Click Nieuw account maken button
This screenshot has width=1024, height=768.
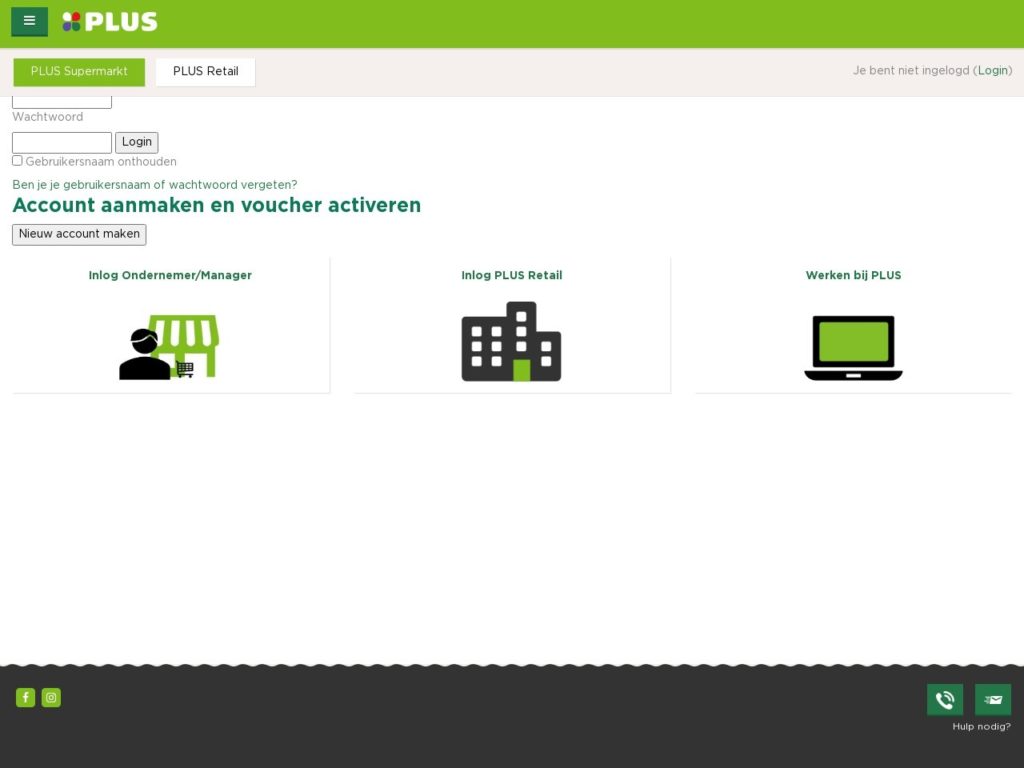point(79,234)
